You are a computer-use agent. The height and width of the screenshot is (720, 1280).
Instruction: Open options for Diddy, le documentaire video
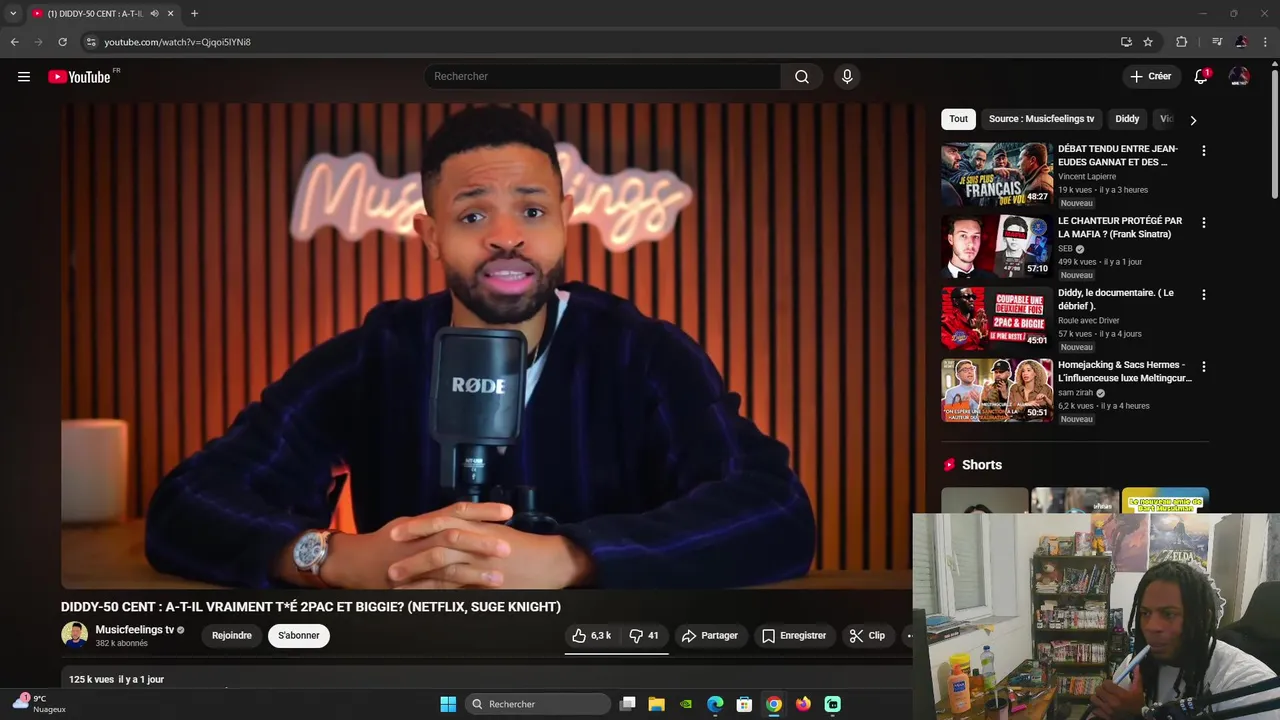click(1203, 295)
